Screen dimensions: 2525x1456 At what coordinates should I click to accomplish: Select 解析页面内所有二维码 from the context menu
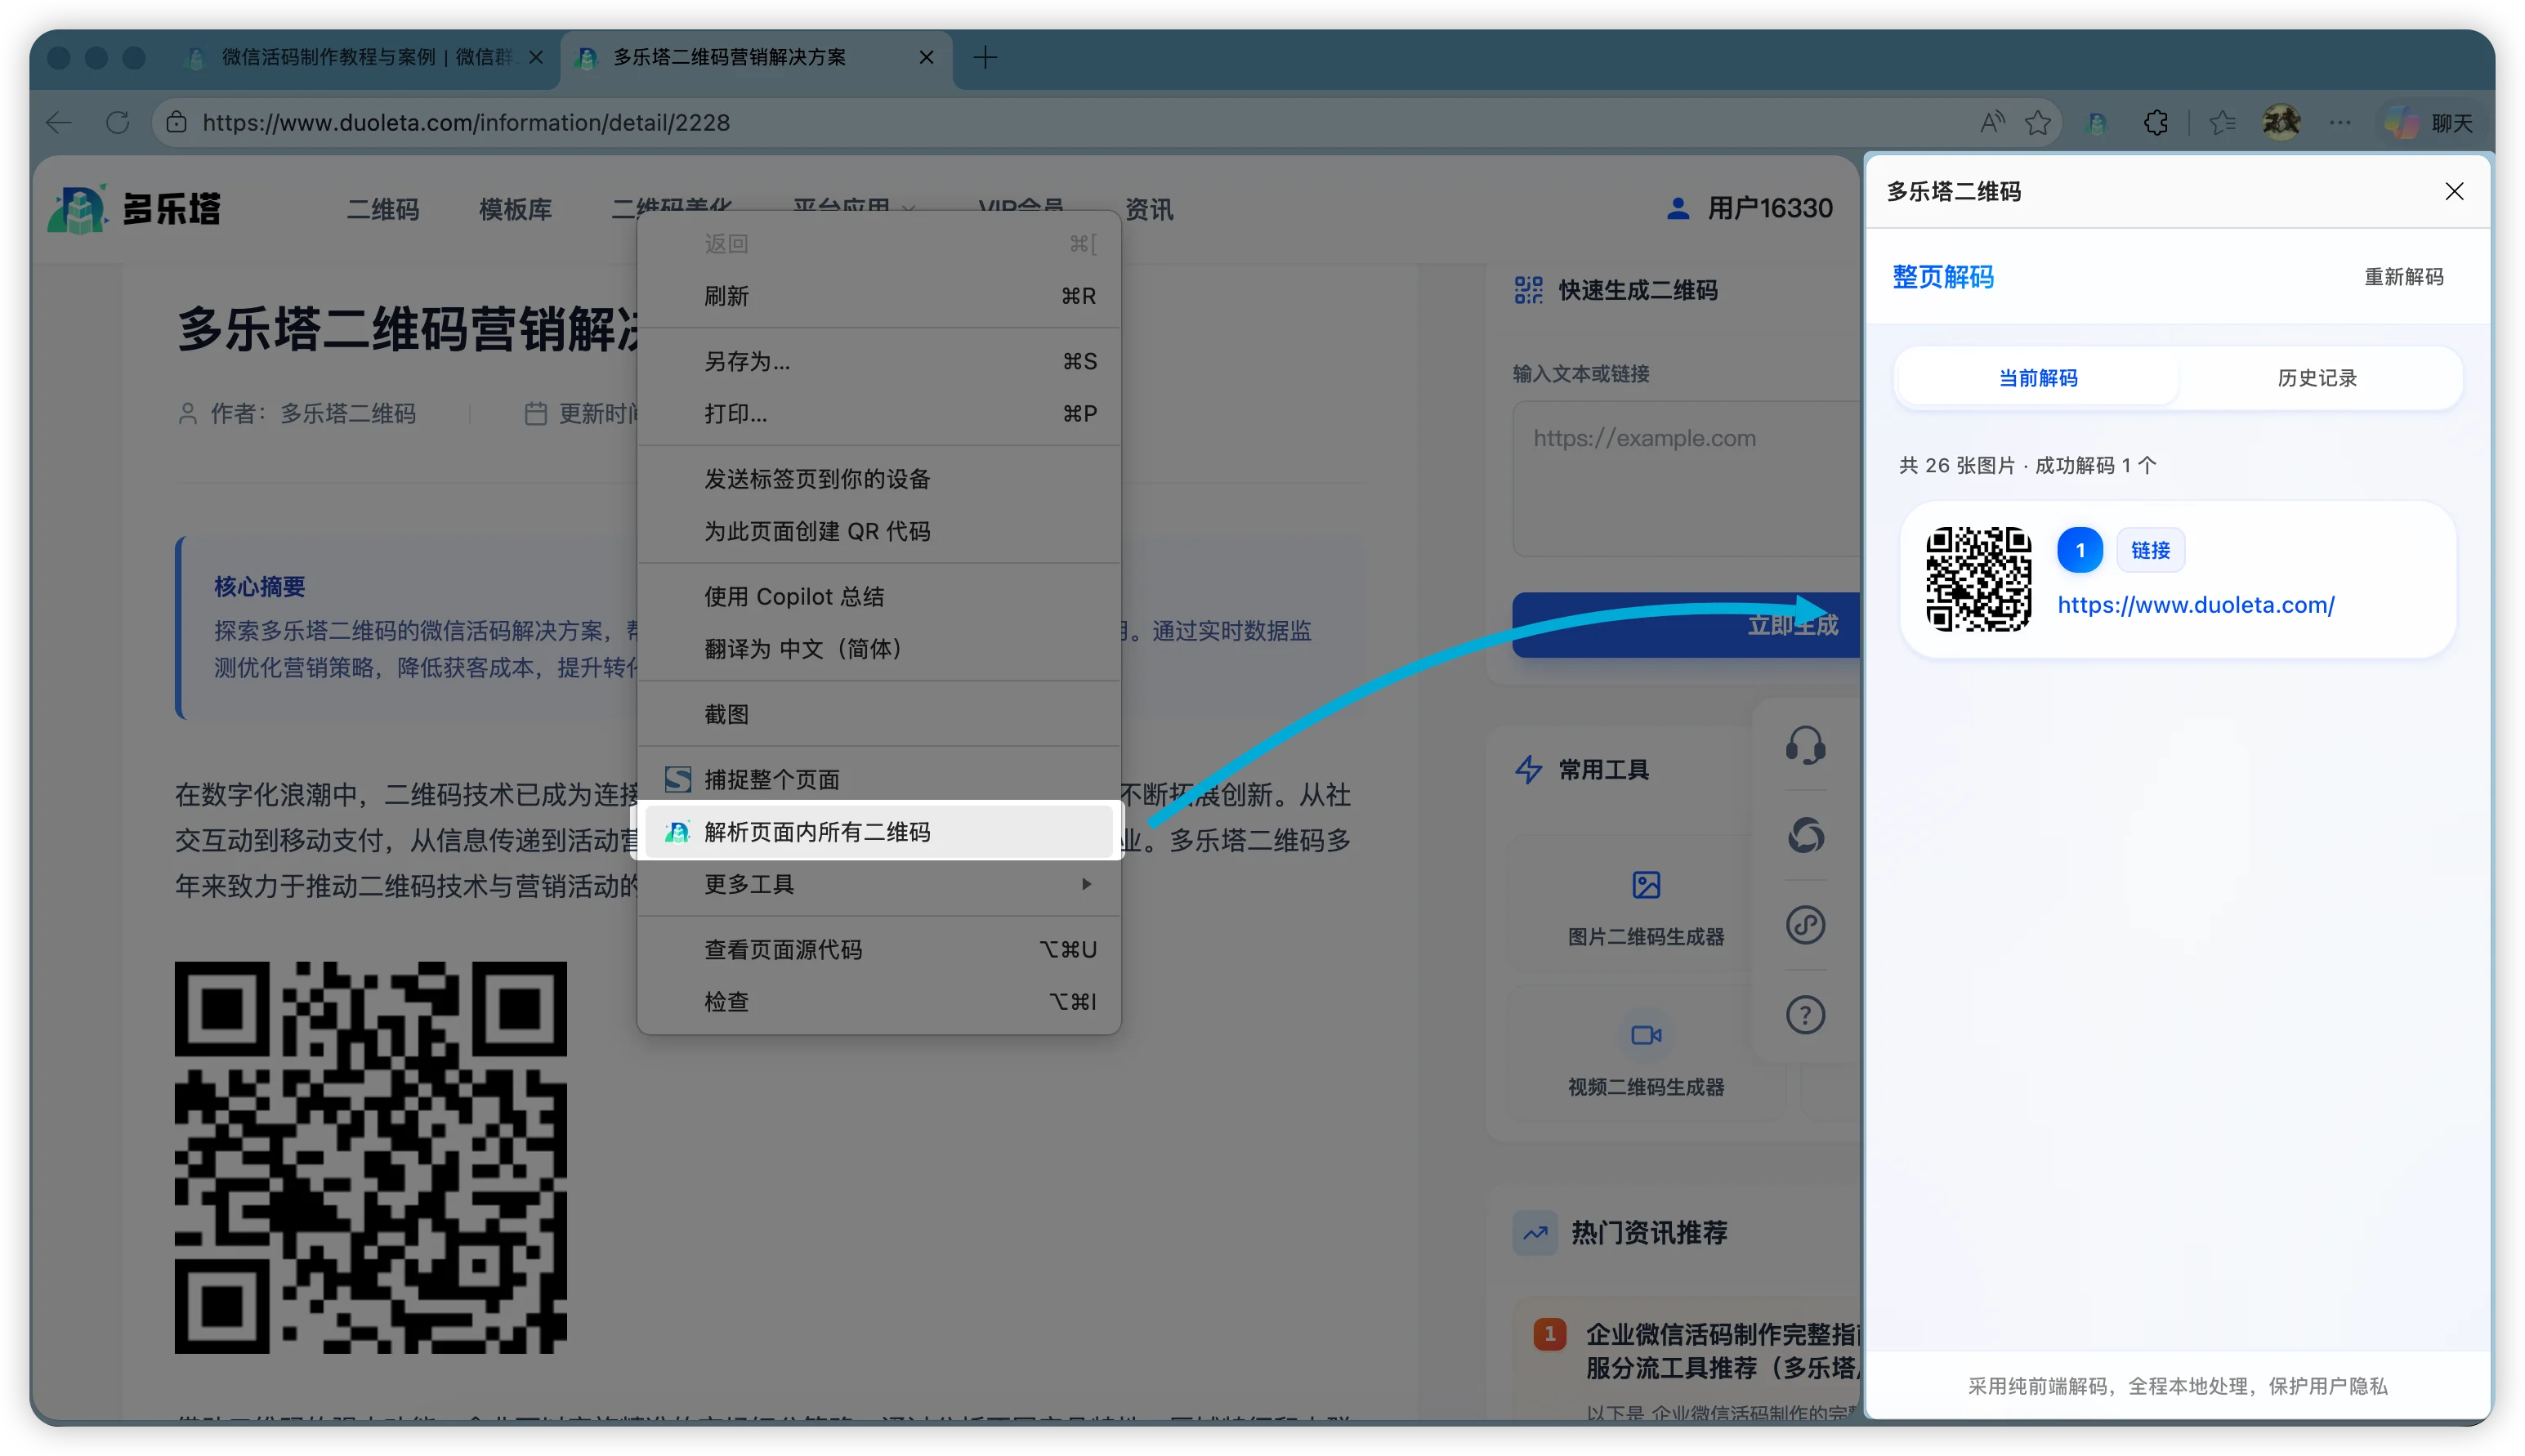click(816, 831)
